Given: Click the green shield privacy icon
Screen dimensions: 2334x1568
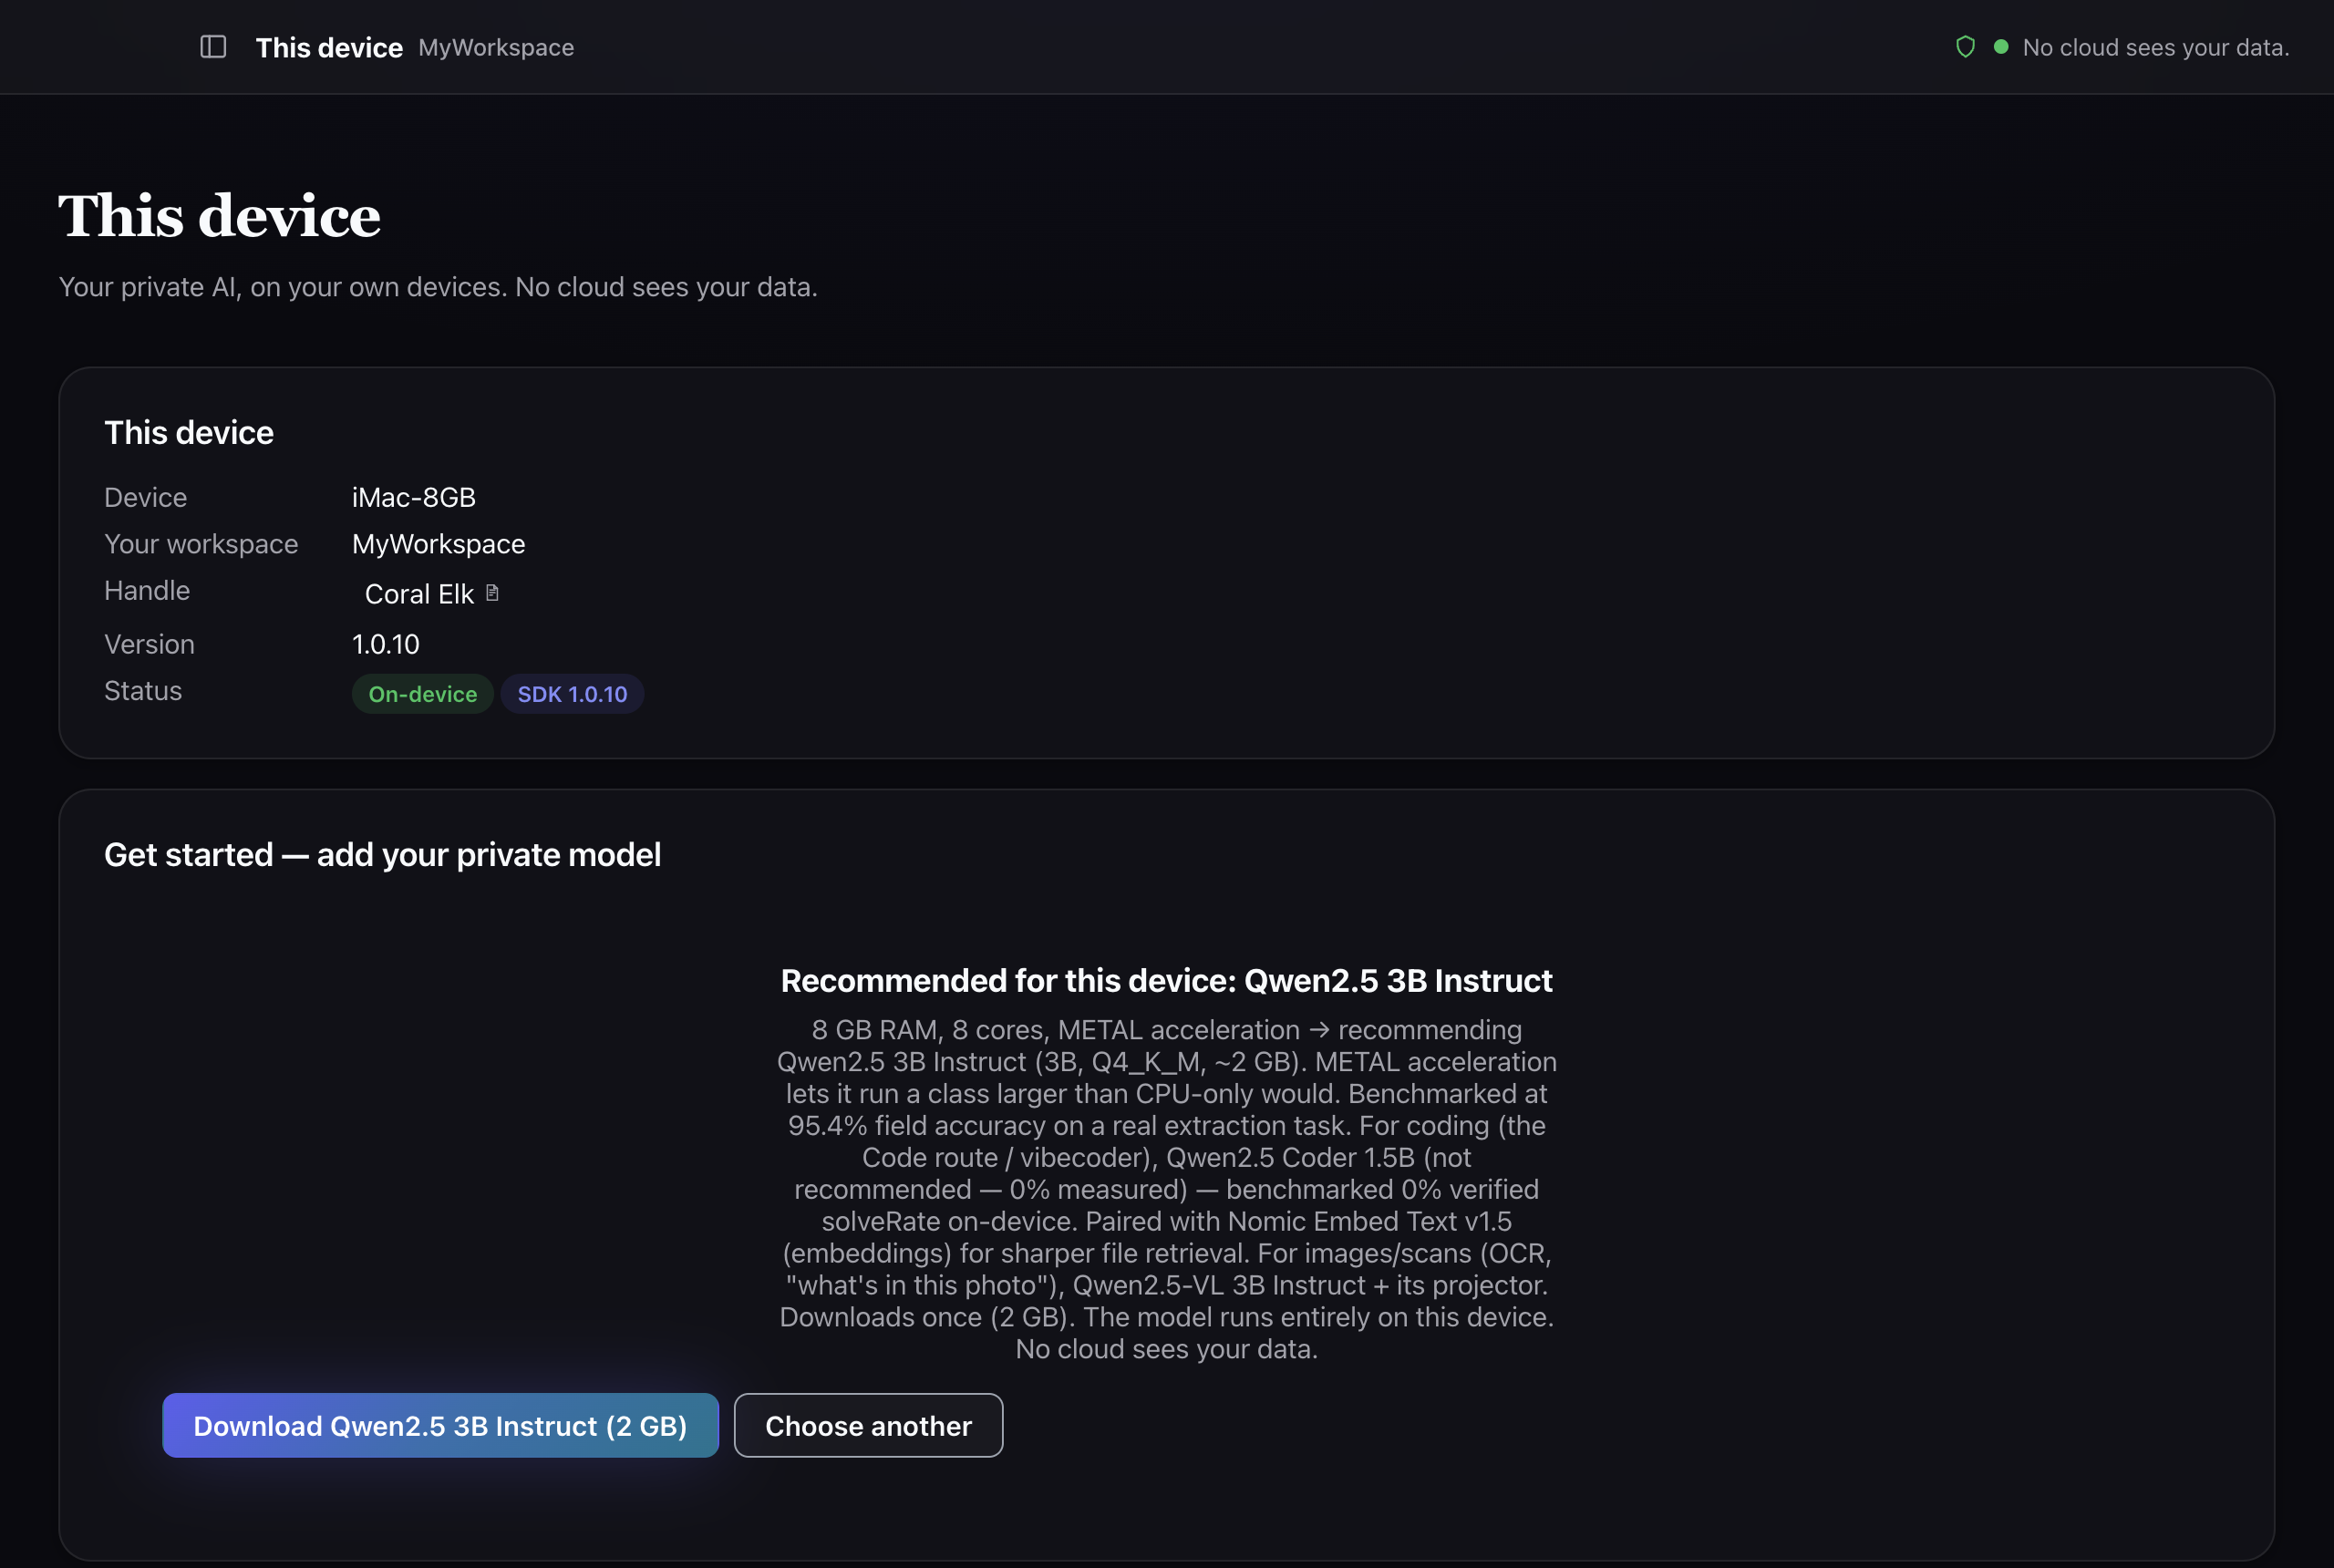Looking at the screenshot, I should click(1965, 47).
